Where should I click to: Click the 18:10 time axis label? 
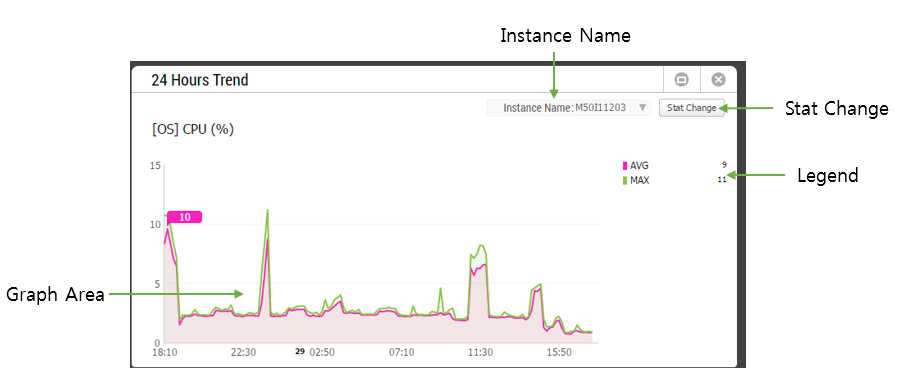pyautogui.click(x=165, y=352)
